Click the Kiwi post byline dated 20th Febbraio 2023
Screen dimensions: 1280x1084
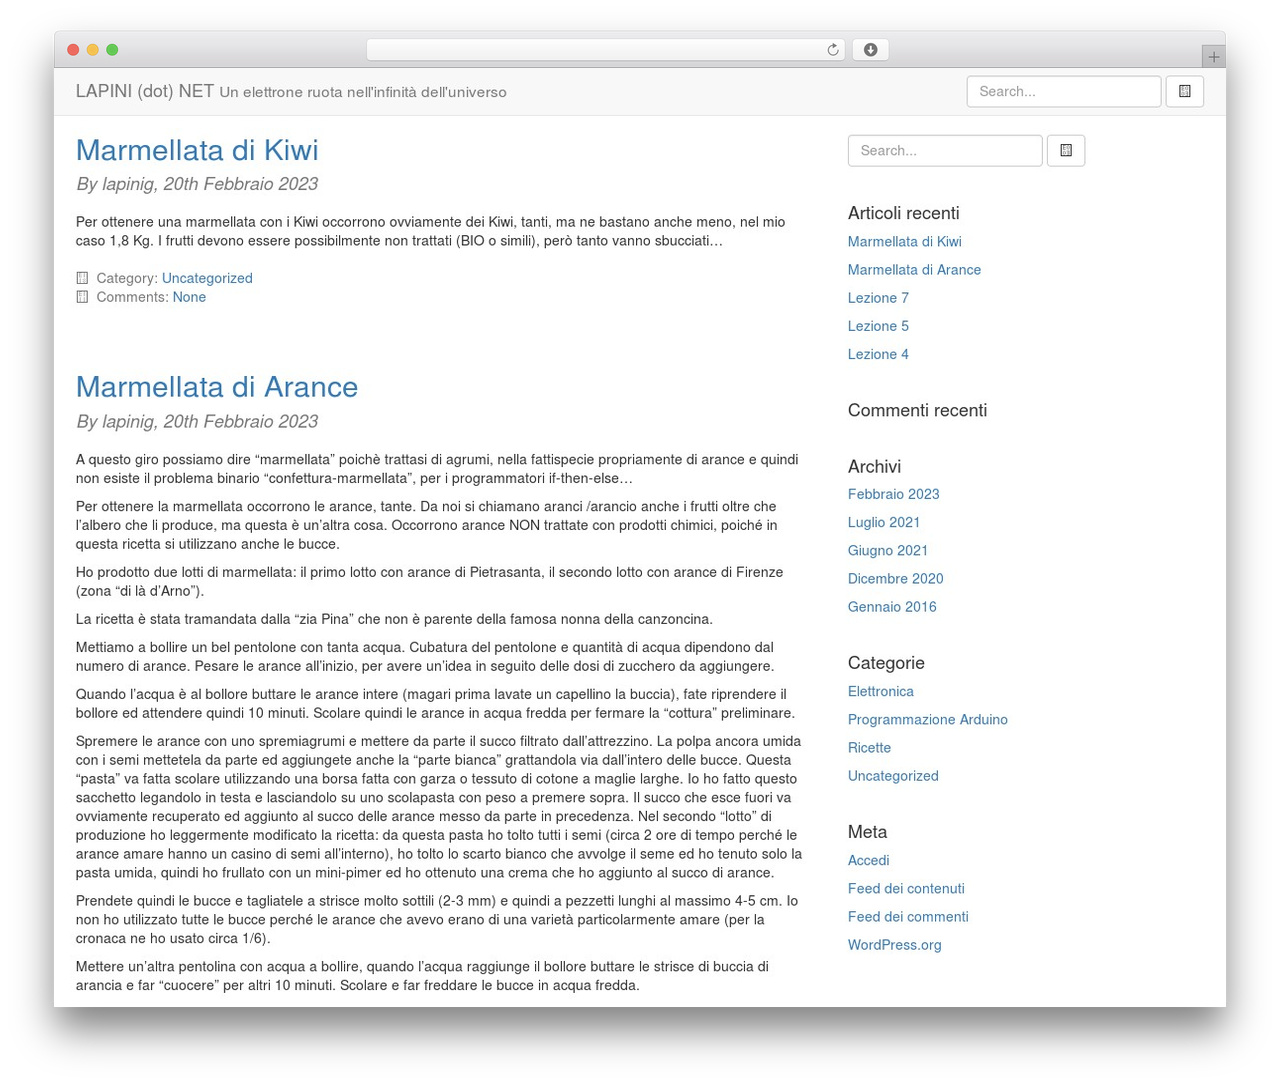tap(197, 184)
